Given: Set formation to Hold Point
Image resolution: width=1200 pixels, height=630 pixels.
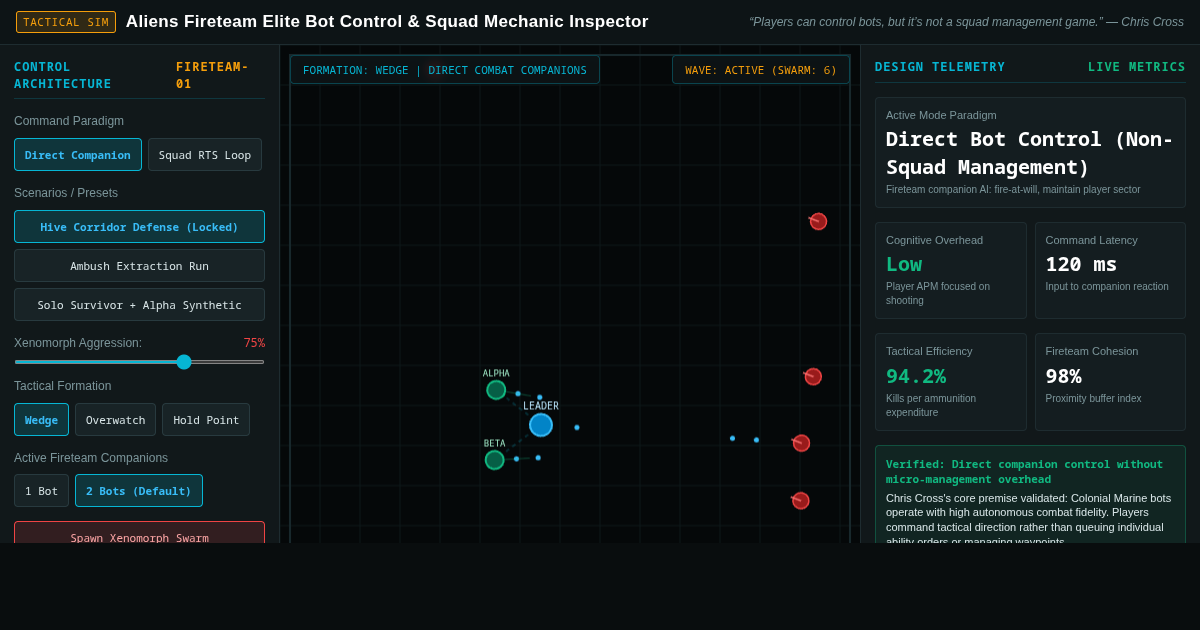Looking at the screenshot, I should pos(206,420).
